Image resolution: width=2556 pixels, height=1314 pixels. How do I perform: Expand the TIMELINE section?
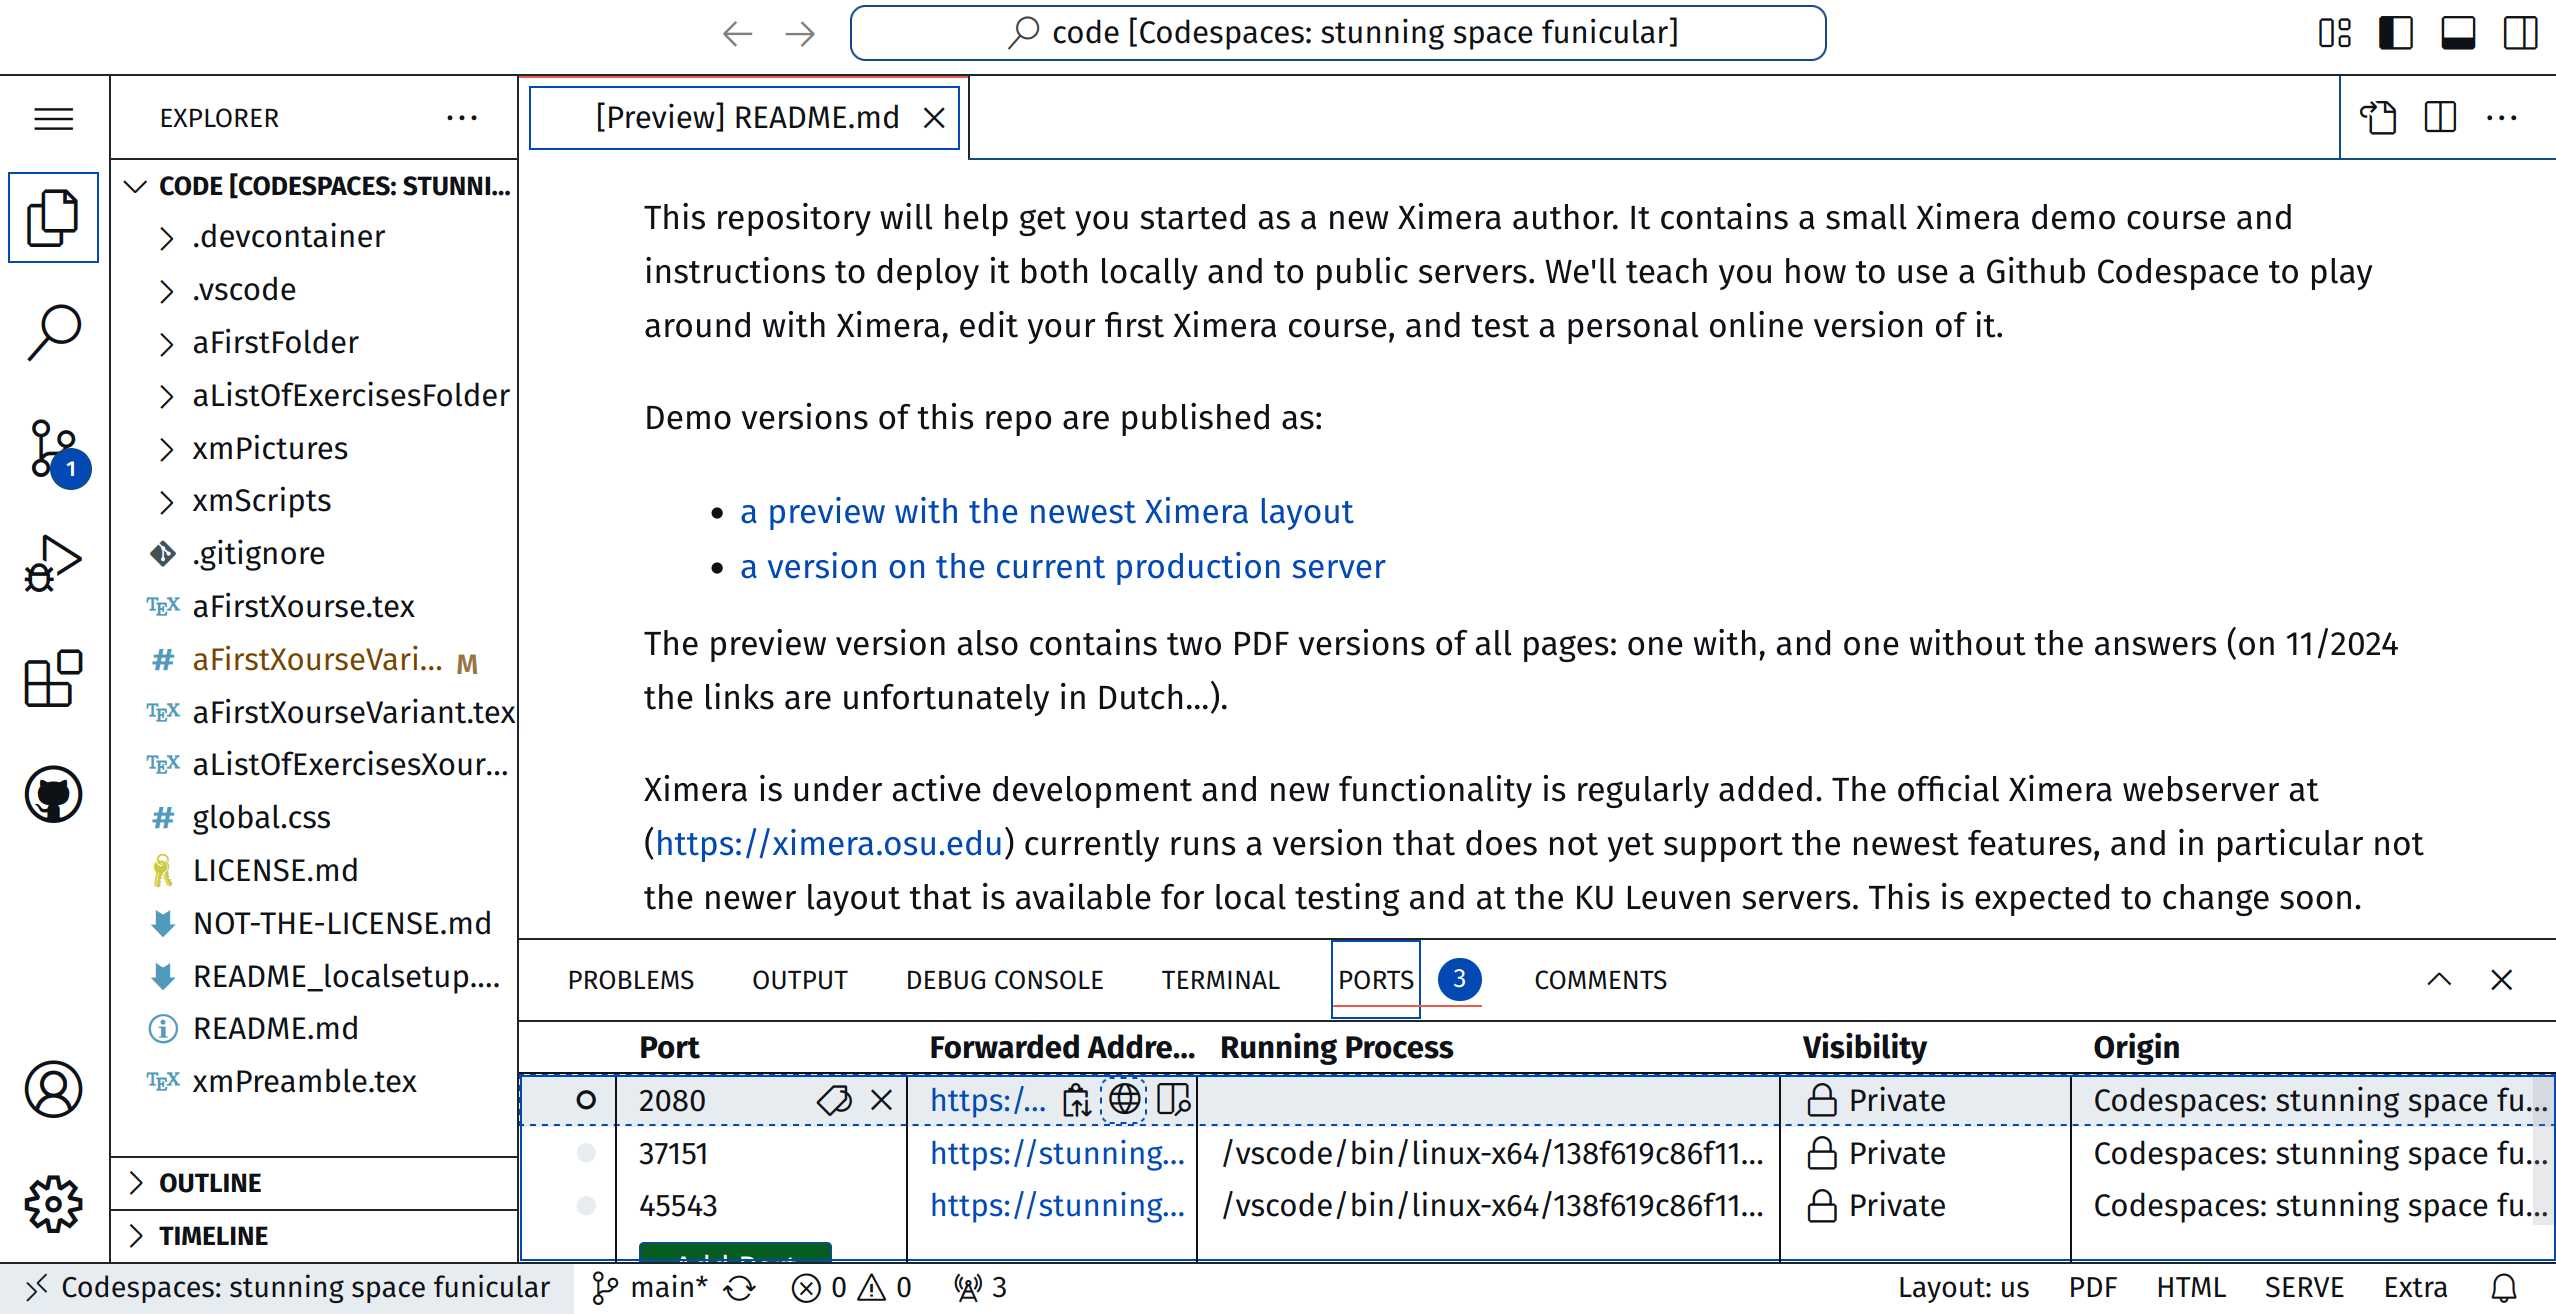click(x=212, y=1236)
